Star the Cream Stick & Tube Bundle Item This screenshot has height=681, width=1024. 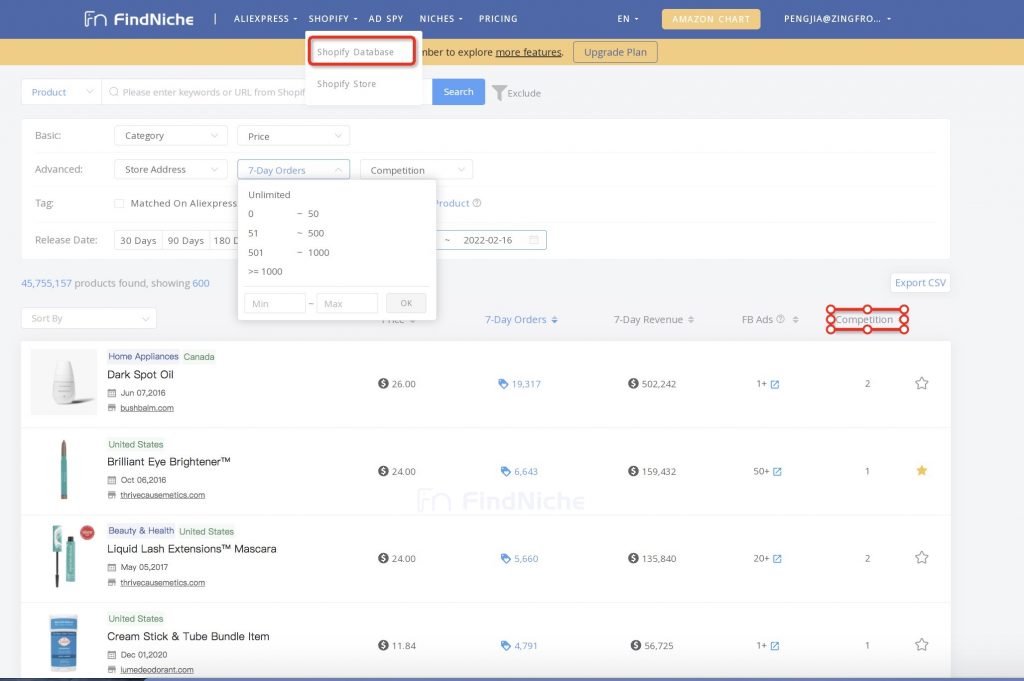click(x=921, y=645)
